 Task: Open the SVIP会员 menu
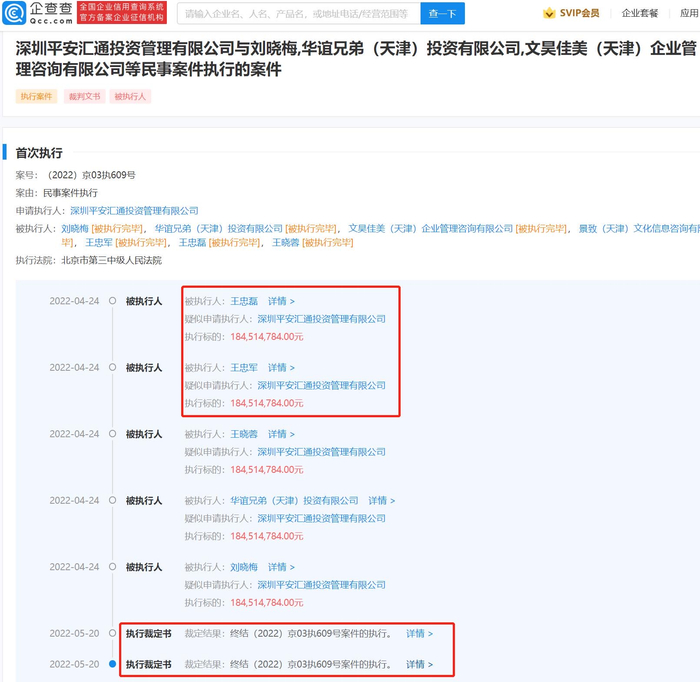pyautogui.click(x=579, y=13)
